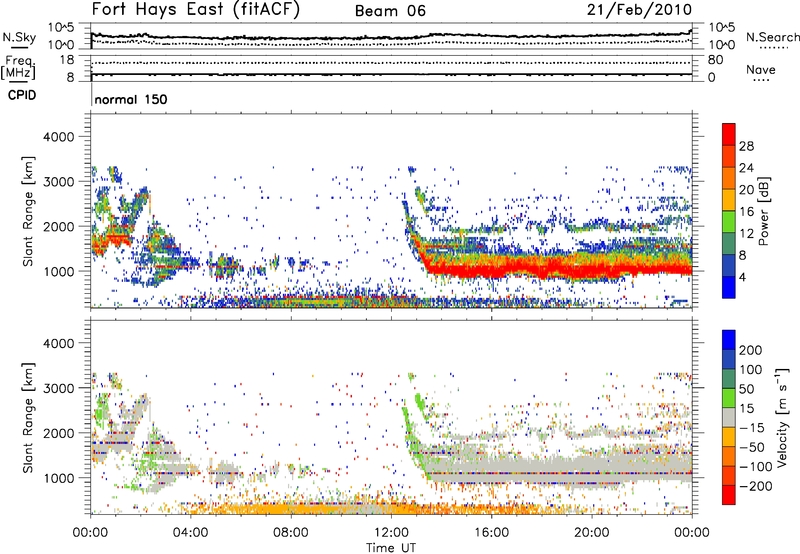This screenshot has height=554, width=800.
Task: Click the 'Nave' legend label
Action: pos(760,69)
